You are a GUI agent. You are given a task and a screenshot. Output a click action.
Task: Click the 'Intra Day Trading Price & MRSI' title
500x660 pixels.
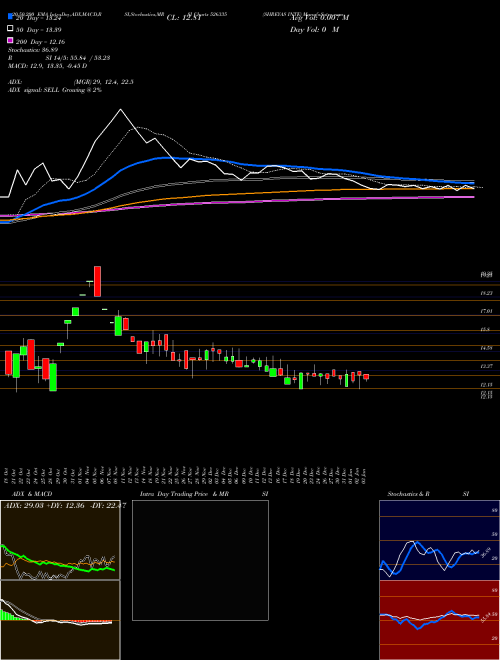[x=204, y=494]
